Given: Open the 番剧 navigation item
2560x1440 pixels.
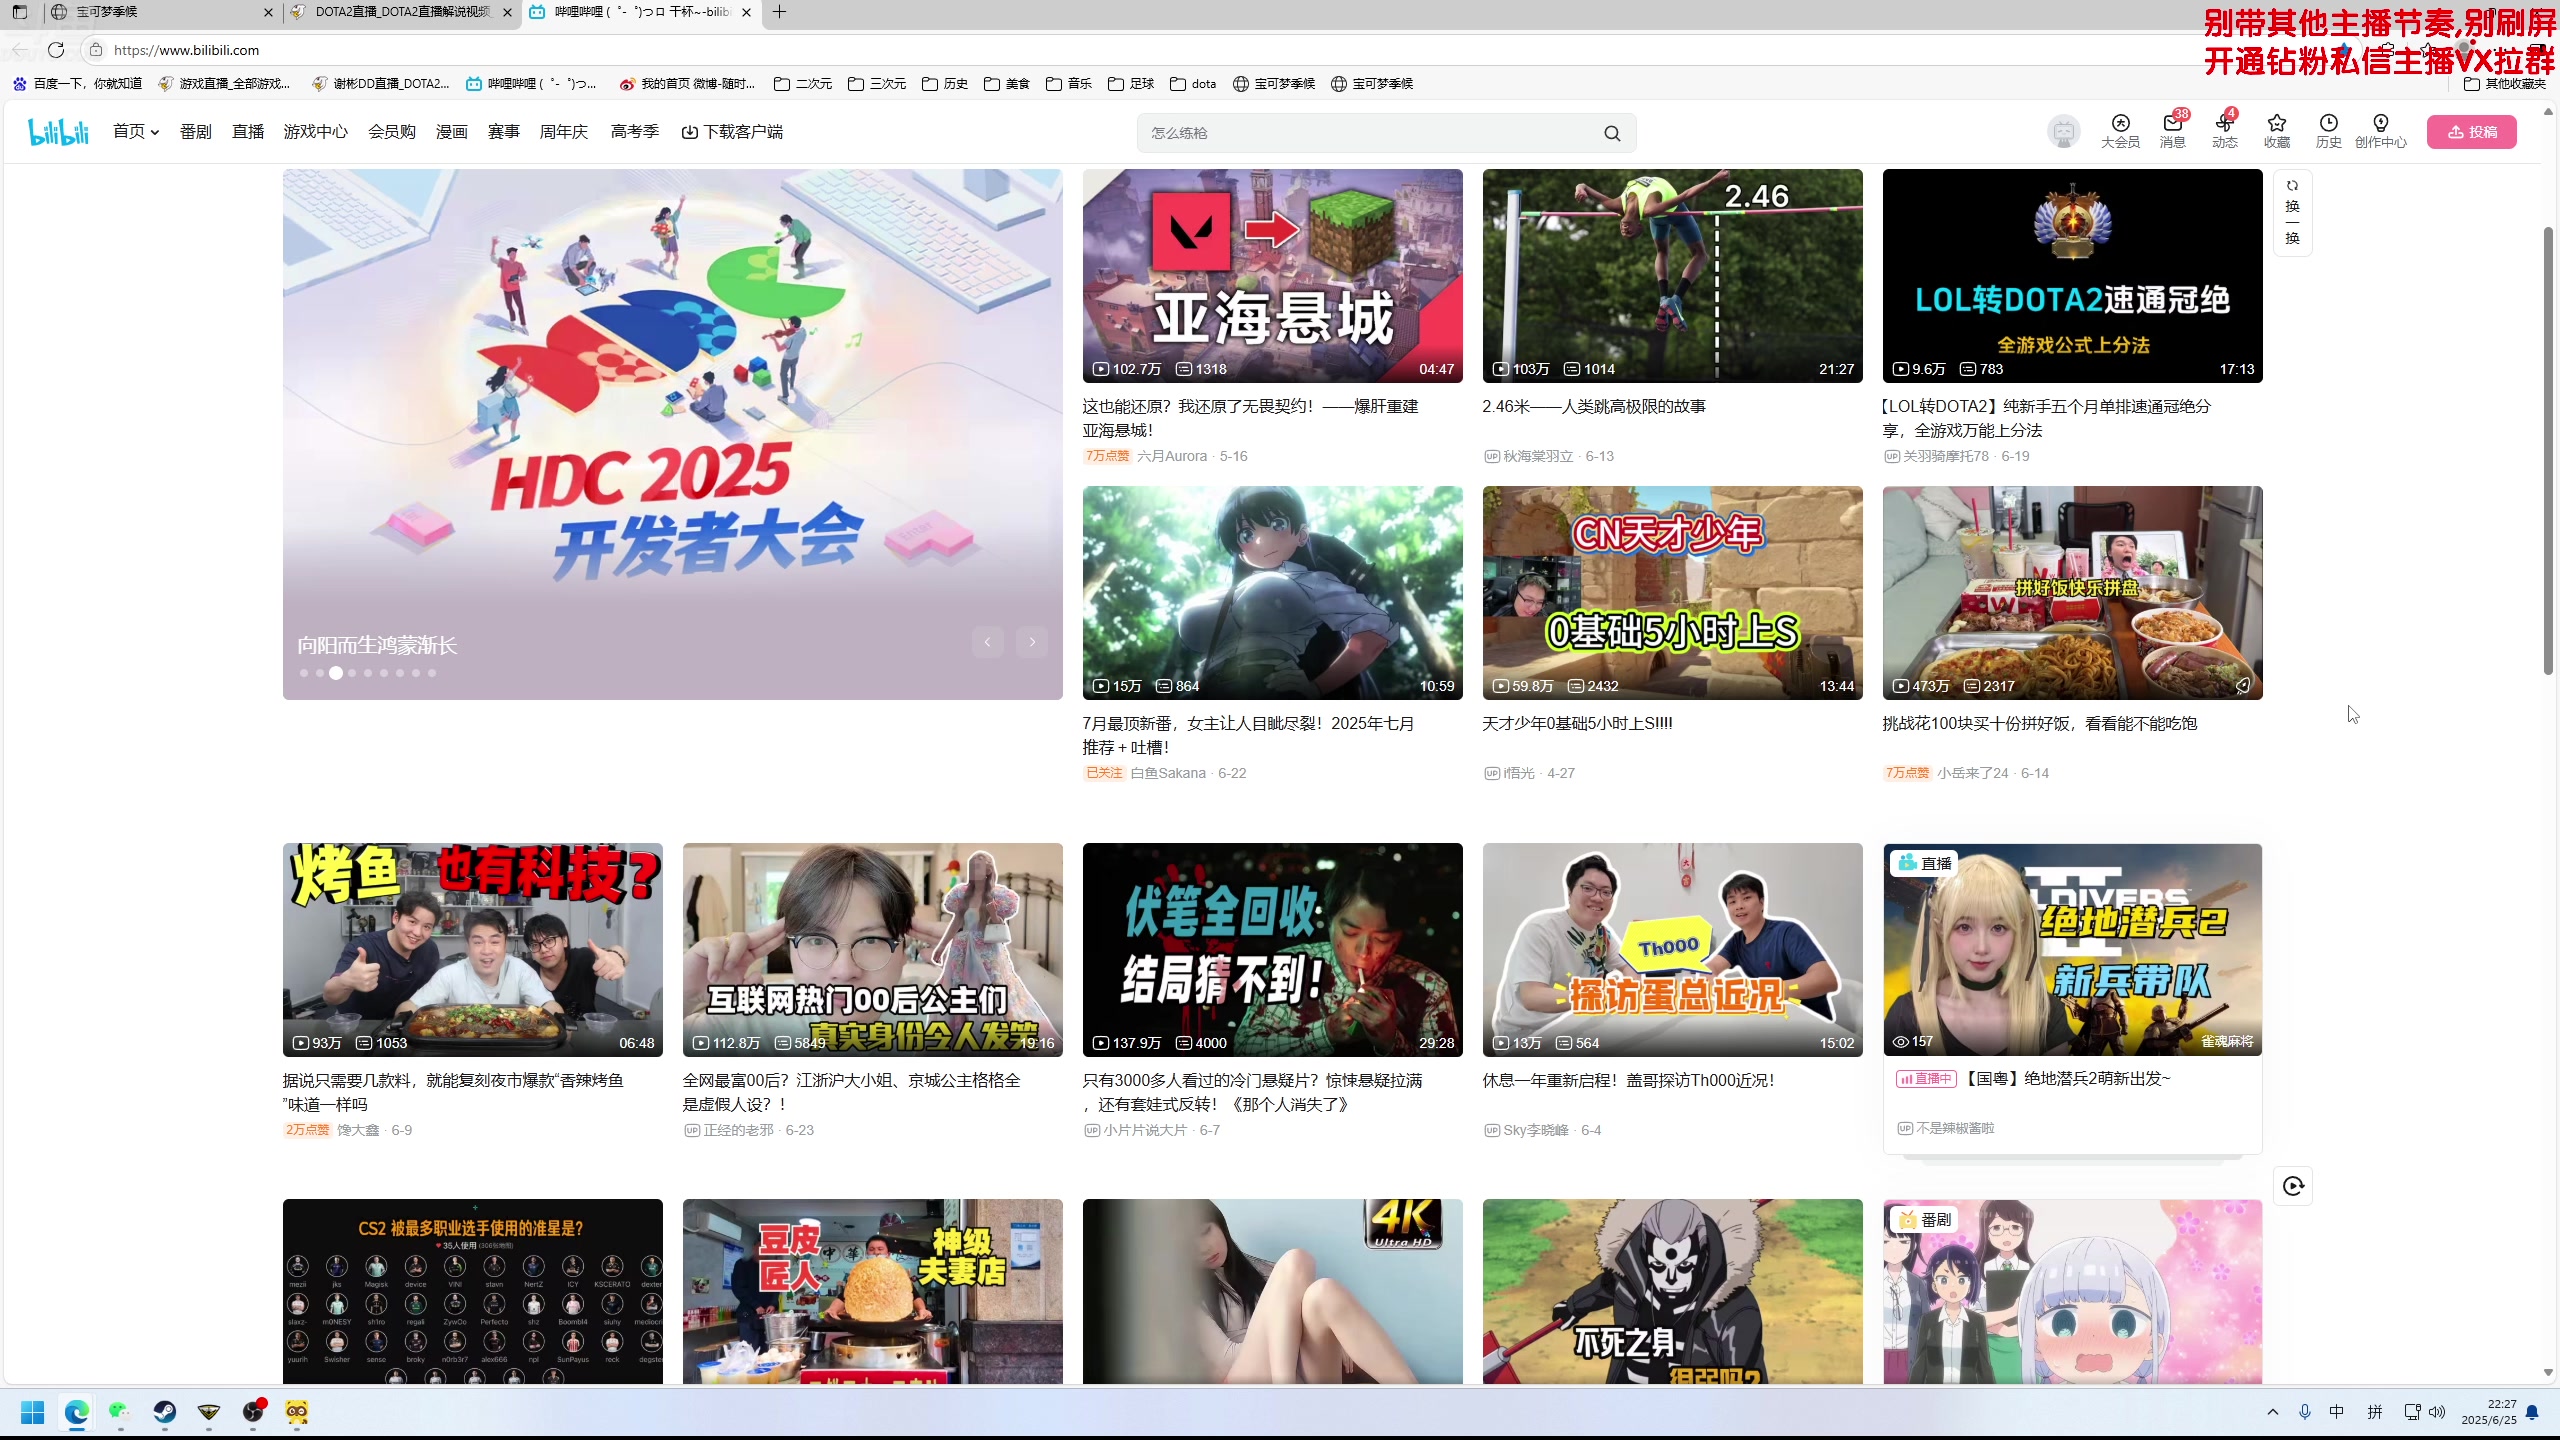Looking at the screenshot, I should pos(195,132).
